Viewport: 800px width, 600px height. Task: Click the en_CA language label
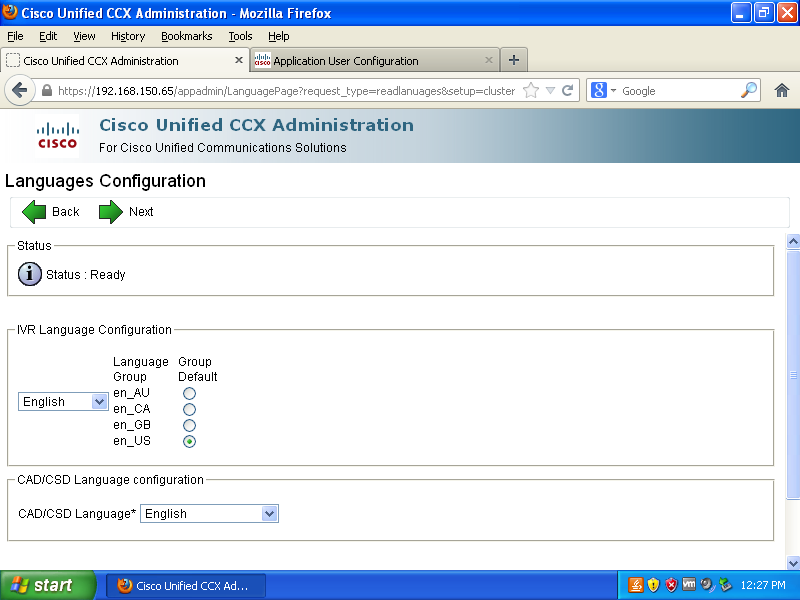[132, 409]
